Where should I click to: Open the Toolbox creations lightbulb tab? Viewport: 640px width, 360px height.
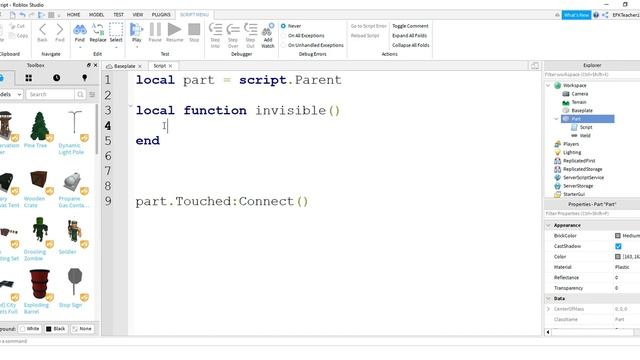84,78
